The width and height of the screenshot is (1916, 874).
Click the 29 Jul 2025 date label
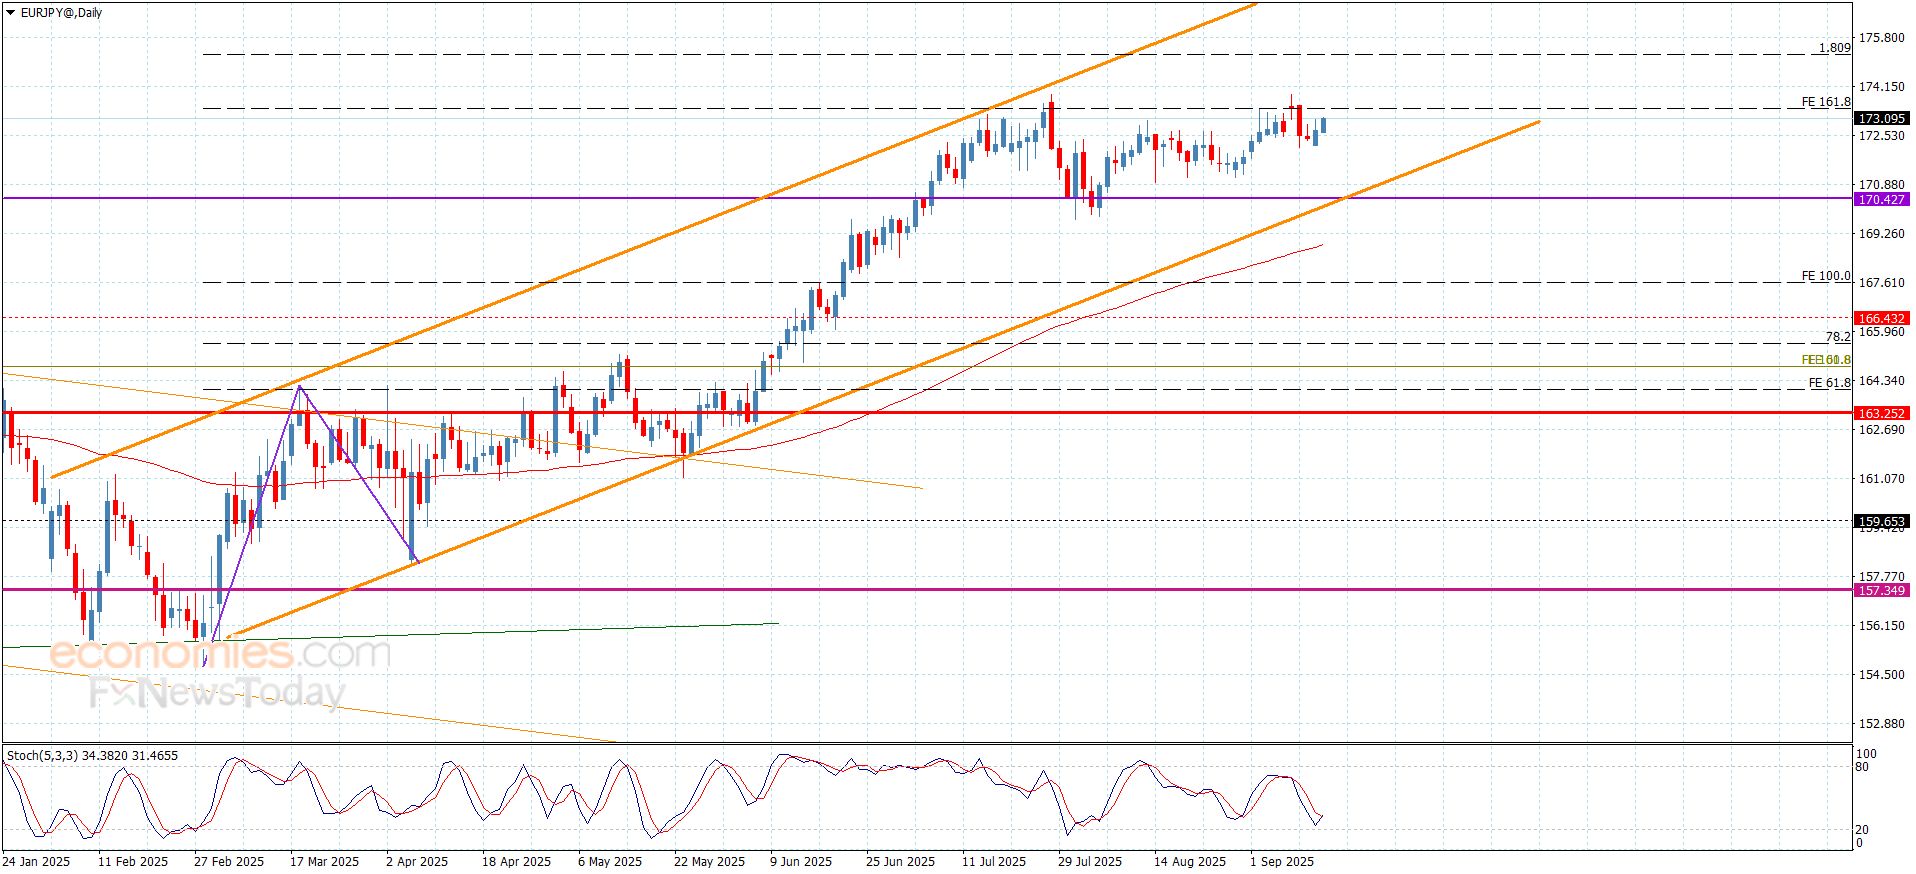[x=1090, y=861]
